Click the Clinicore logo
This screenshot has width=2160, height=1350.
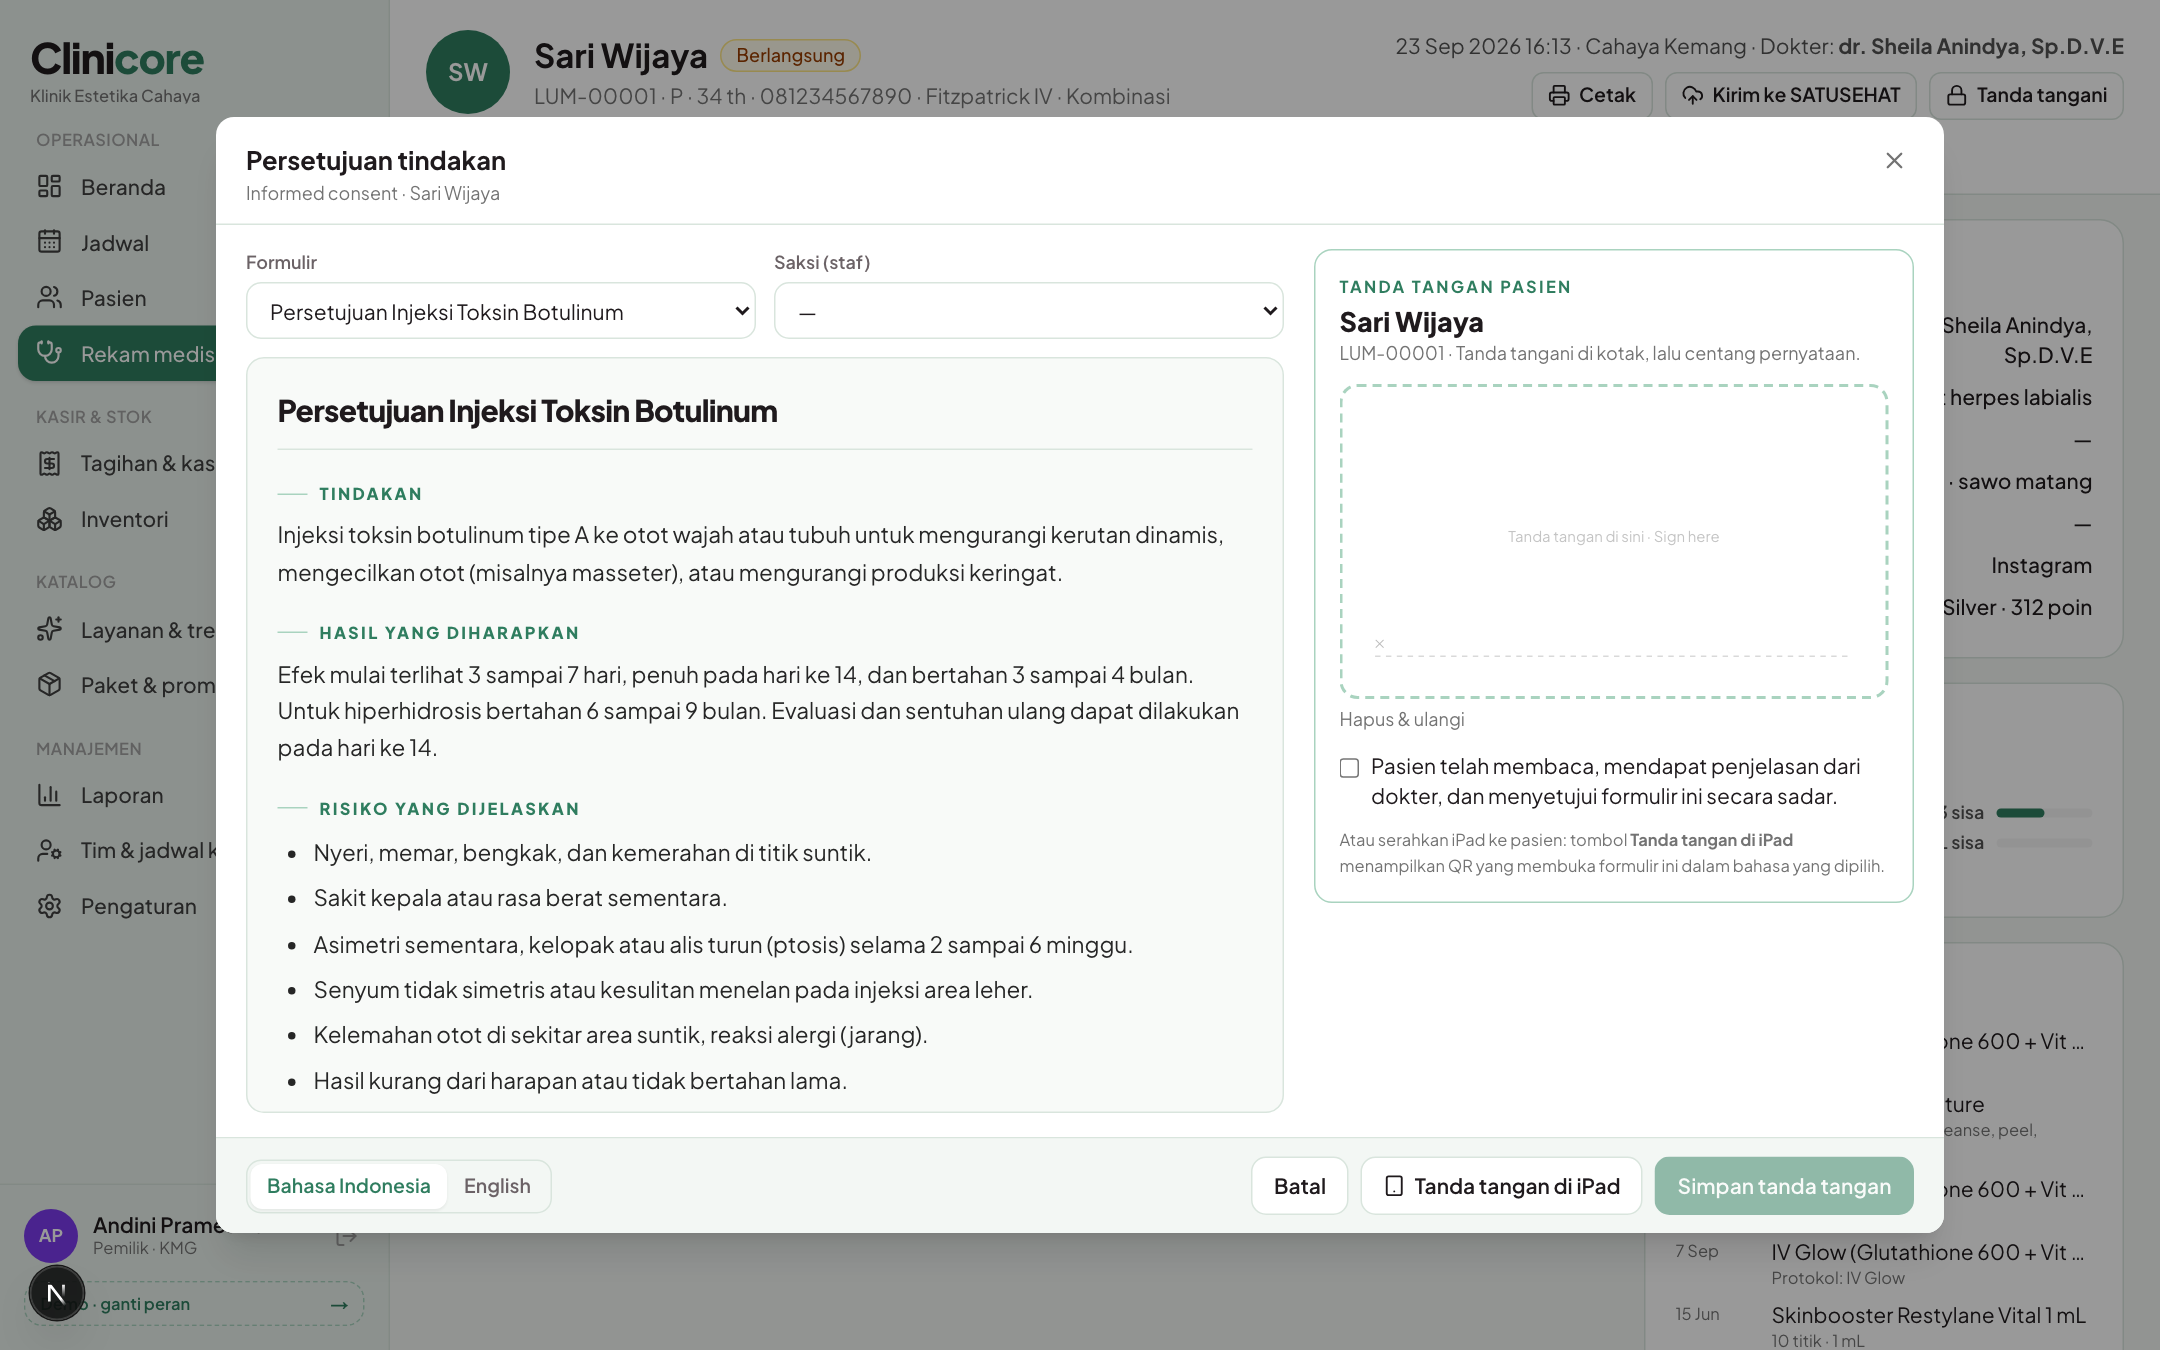[117, 59]
